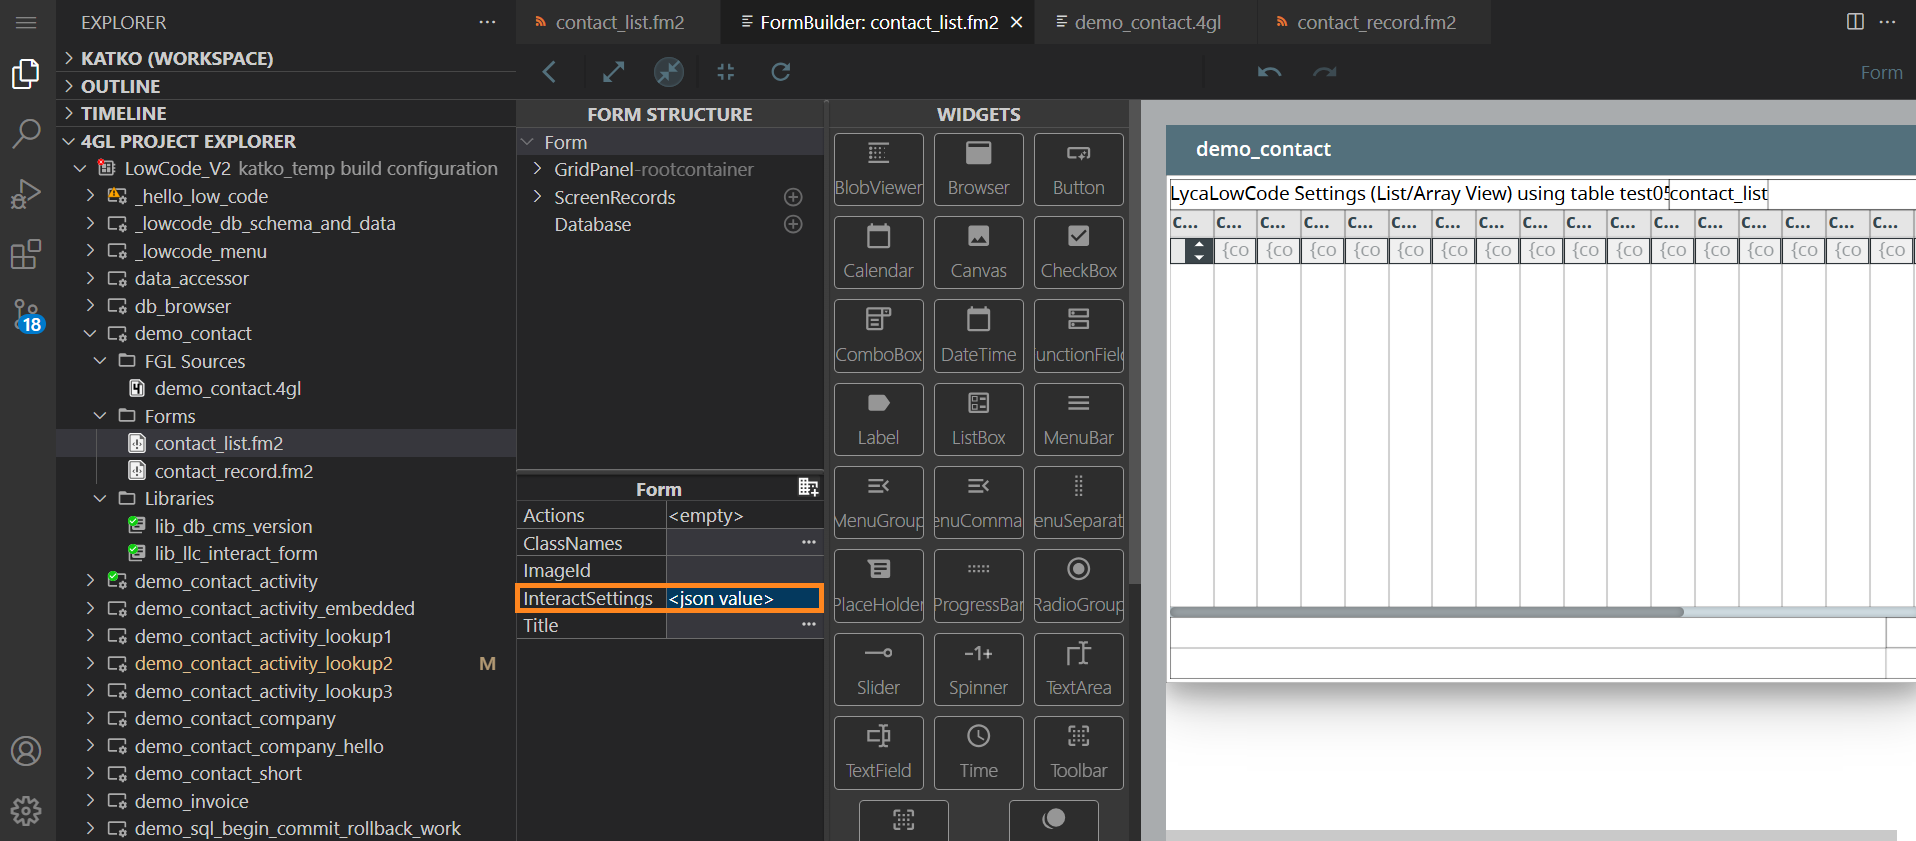The width and height of the screenshot is (1916, 841).
Task: Add a new ScreenRecords entry with plus
Action: tap(793, 197)
